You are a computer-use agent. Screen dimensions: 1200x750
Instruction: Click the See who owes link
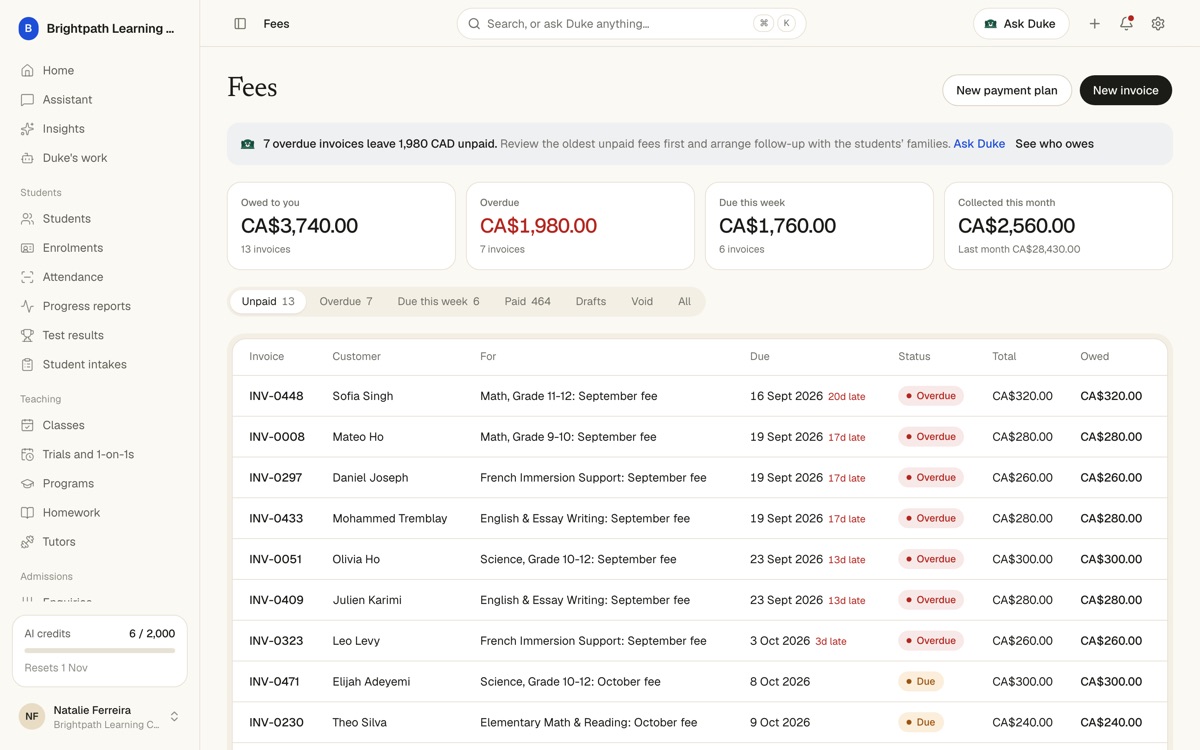coord(1054,144)
